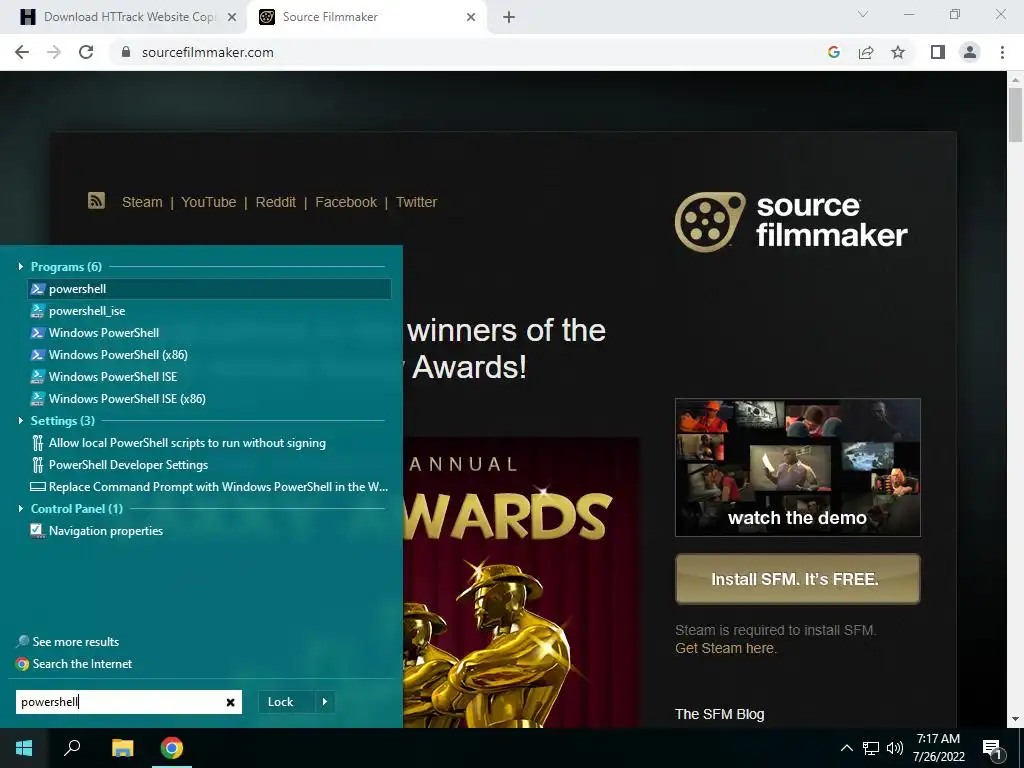Click the magnifier icon beside See more results
Viewport: 1024px width, 768px height.
(23, 641)
